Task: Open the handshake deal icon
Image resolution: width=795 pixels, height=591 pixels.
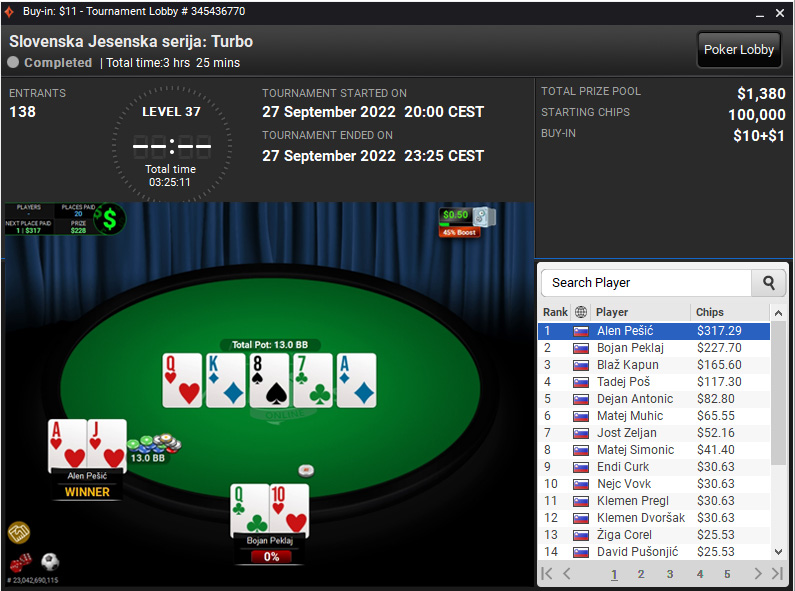Action: (x=19, y=532)
